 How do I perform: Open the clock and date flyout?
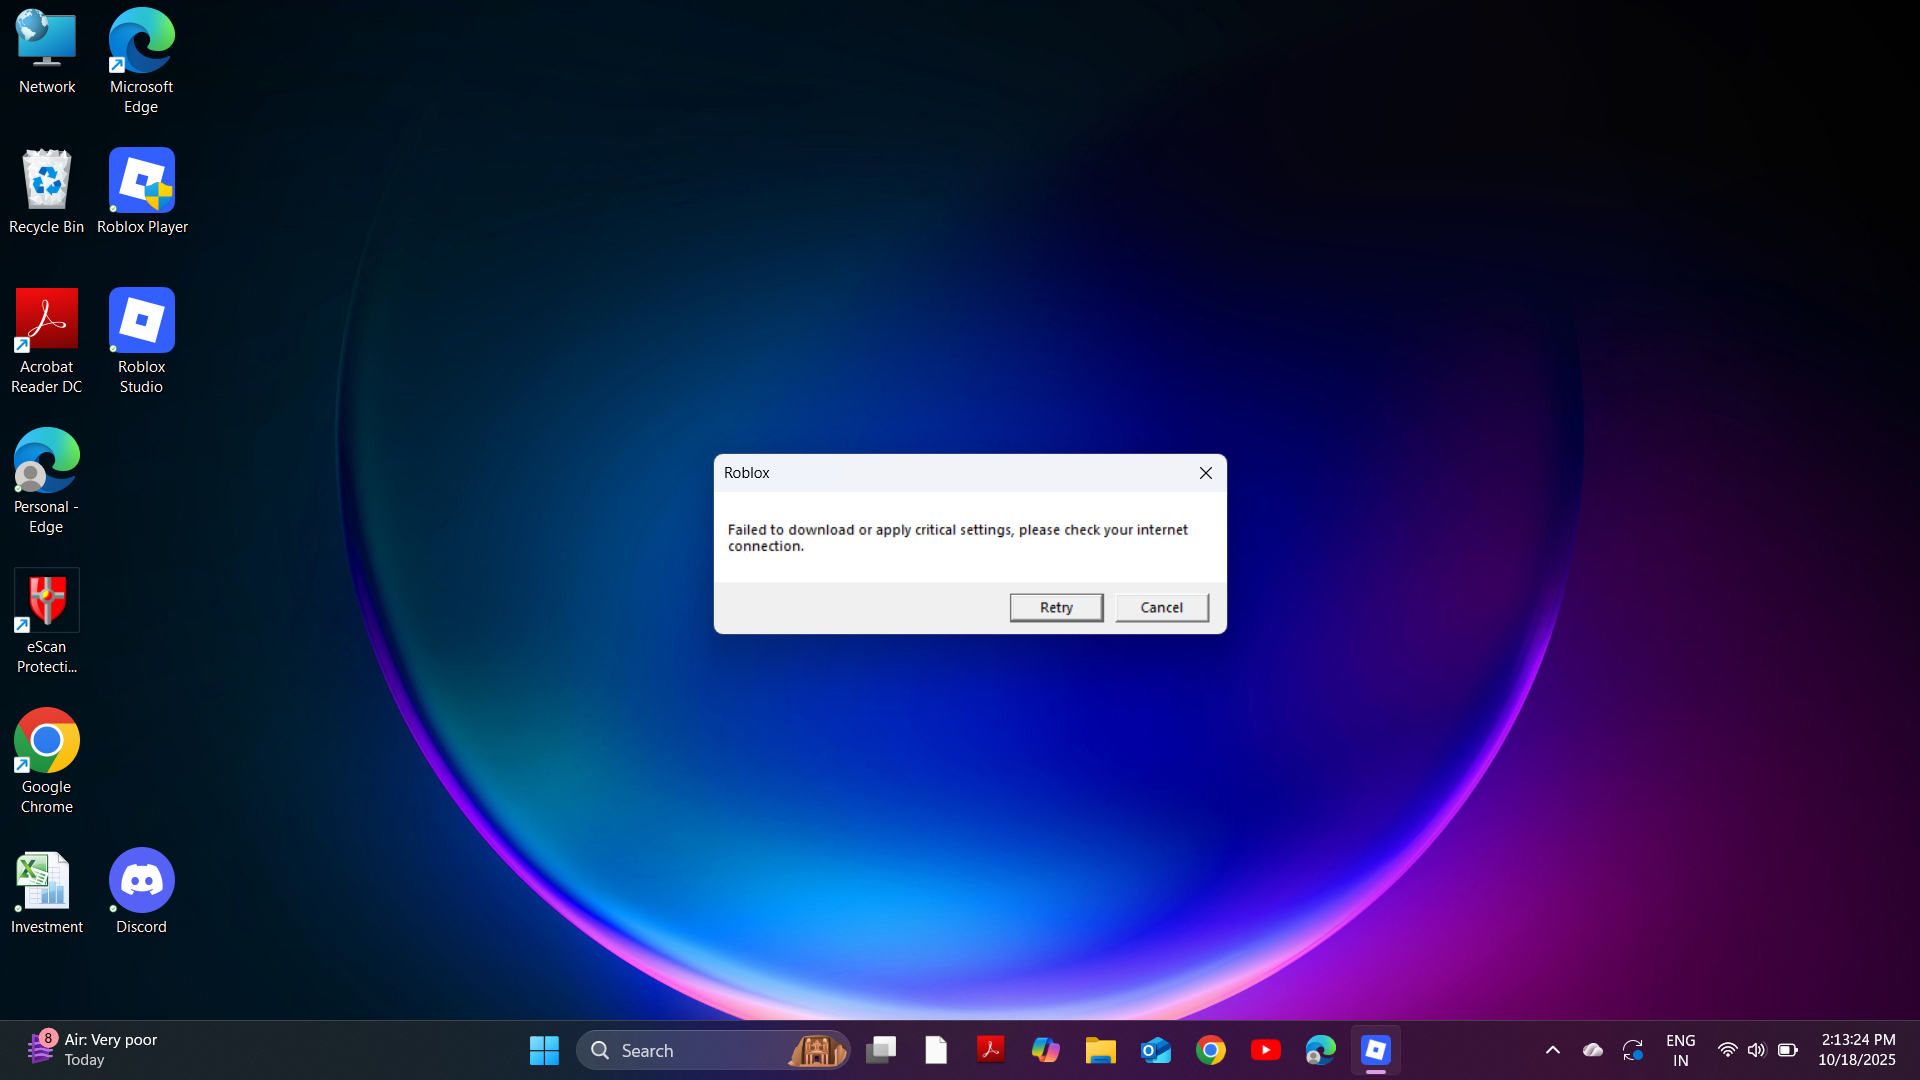(1857, 1050)
